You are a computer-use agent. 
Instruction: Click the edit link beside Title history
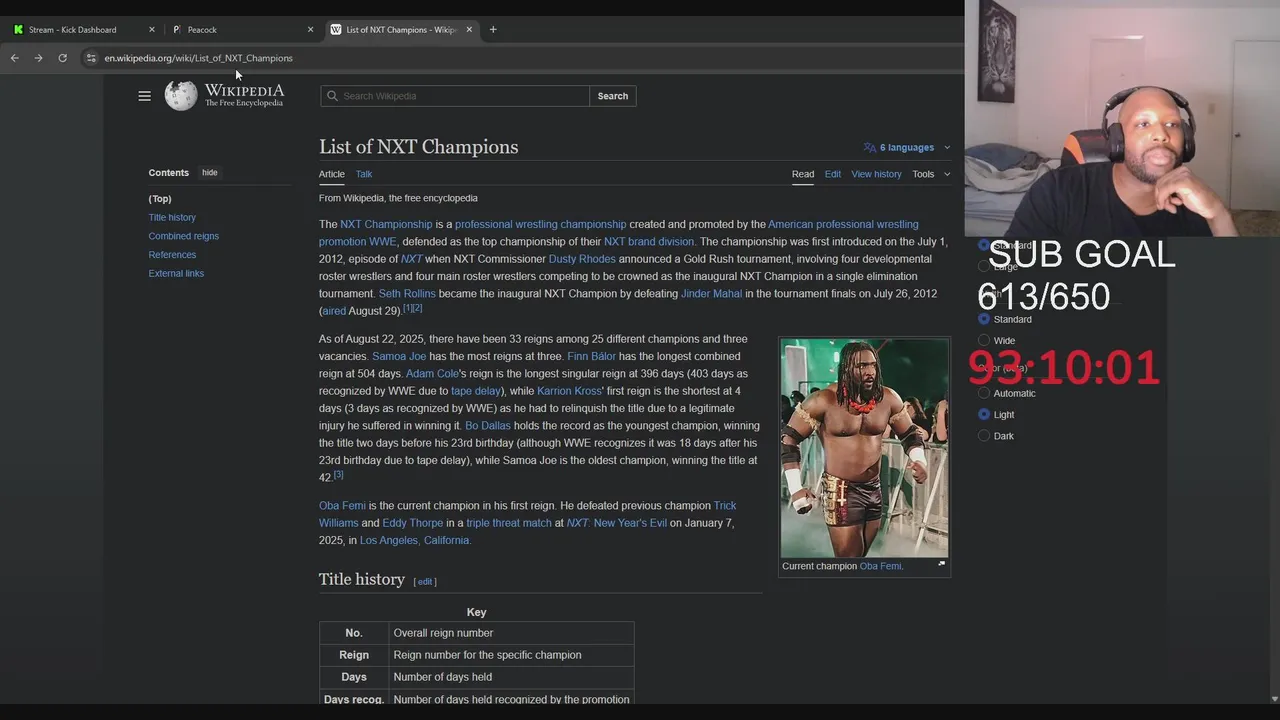[425, 581]
